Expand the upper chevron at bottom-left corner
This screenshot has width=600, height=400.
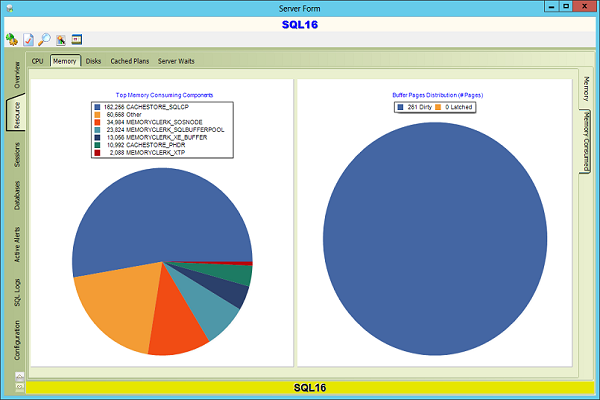(19, 376)
